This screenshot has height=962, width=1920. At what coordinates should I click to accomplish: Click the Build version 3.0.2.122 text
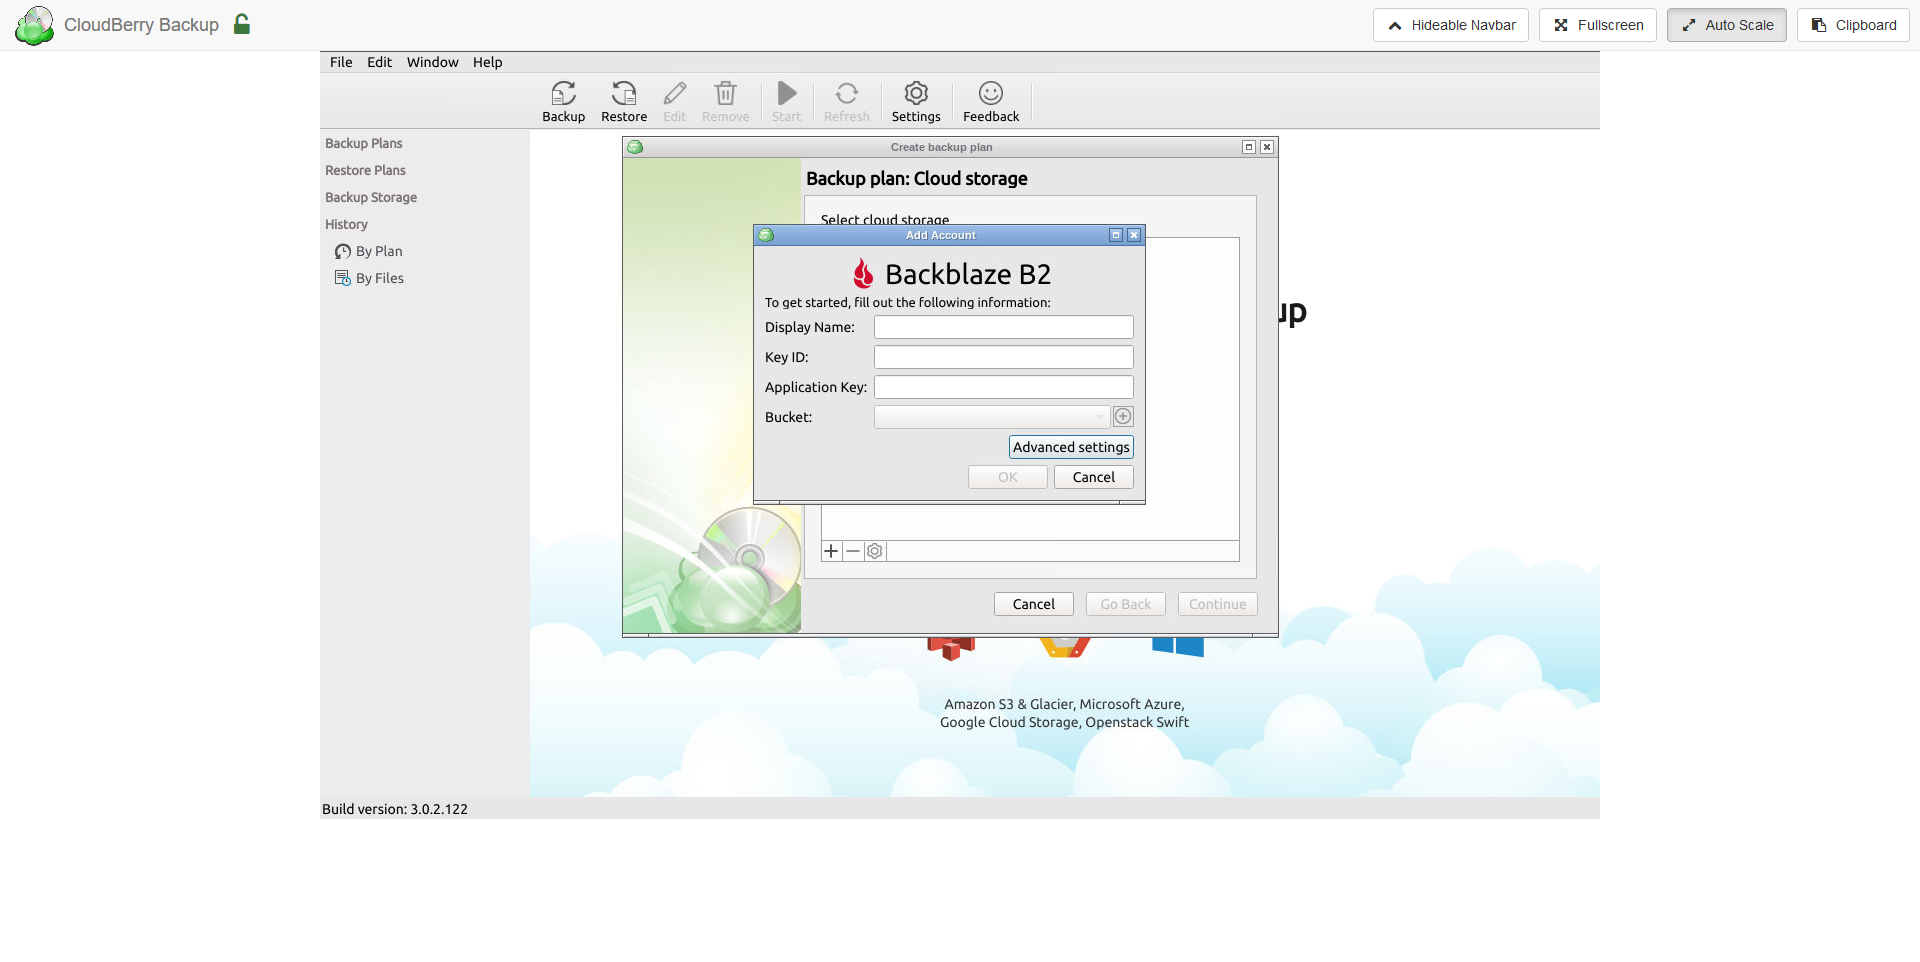point(395,809)
